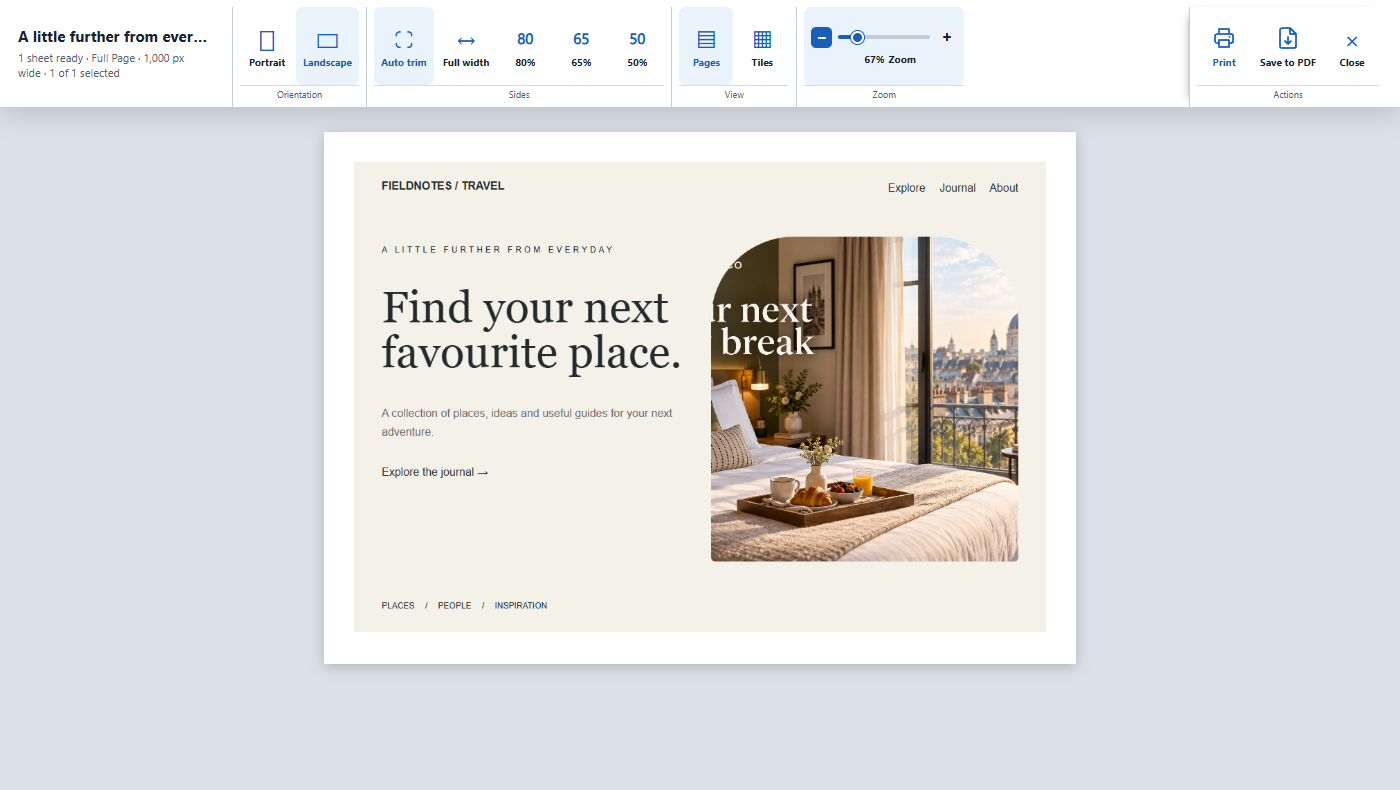Set page scale to 50%
The width and height of the screenshot is (1400, 790).
tap(637, 47)
